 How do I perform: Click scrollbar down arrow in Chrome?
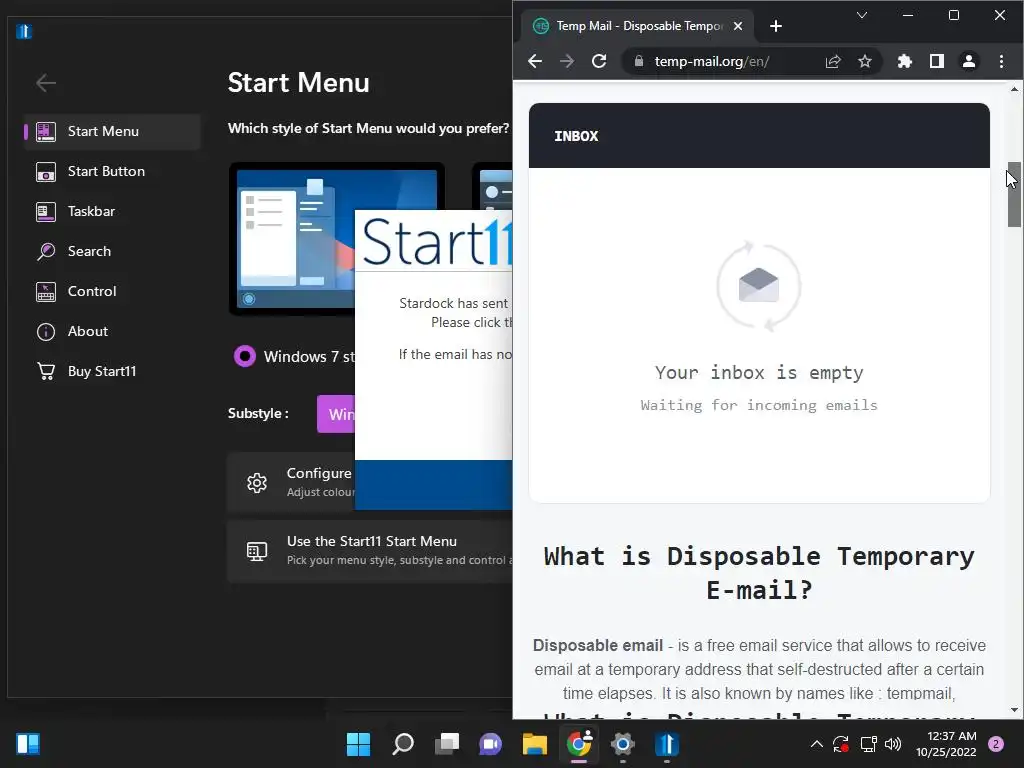pos(1014,710)
